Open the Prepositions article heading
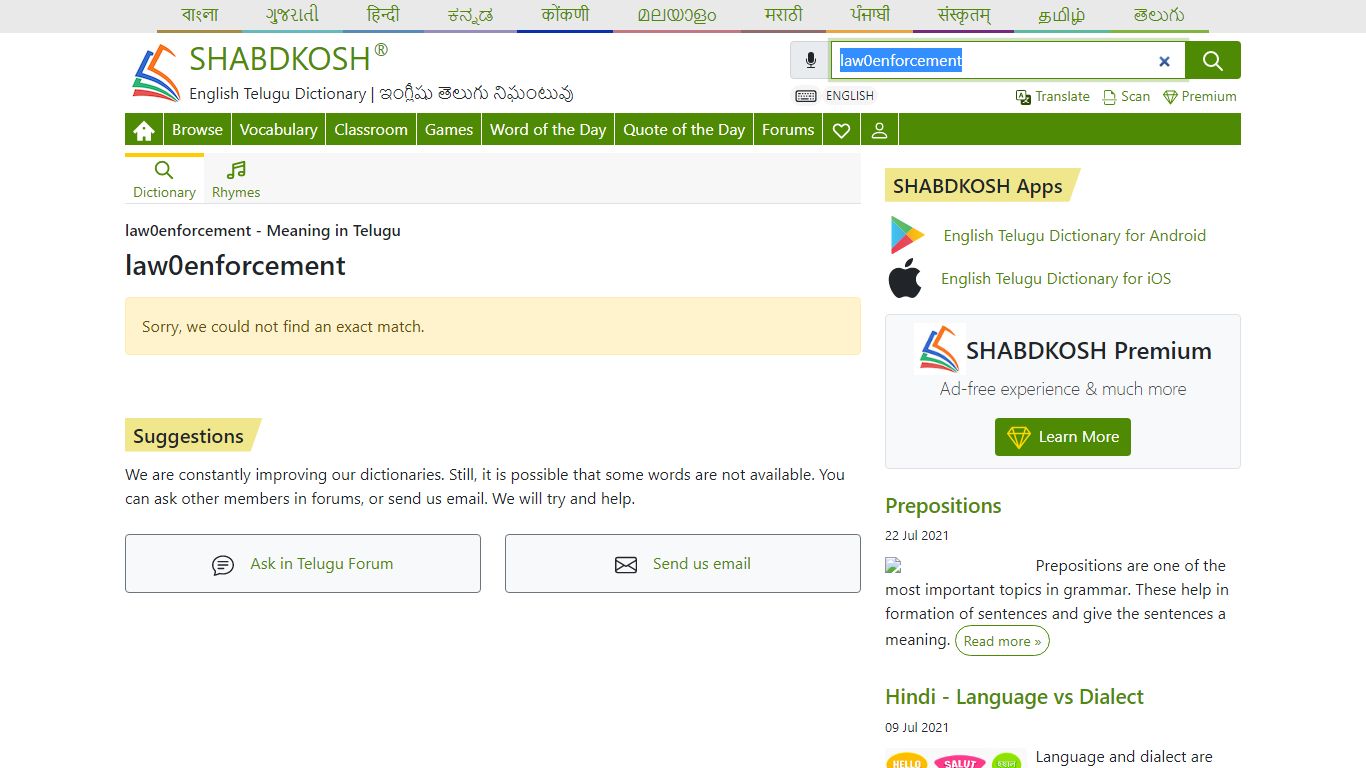Image resolution: width=1366 pixels, height=768 pixels. [x=943, y=506]
